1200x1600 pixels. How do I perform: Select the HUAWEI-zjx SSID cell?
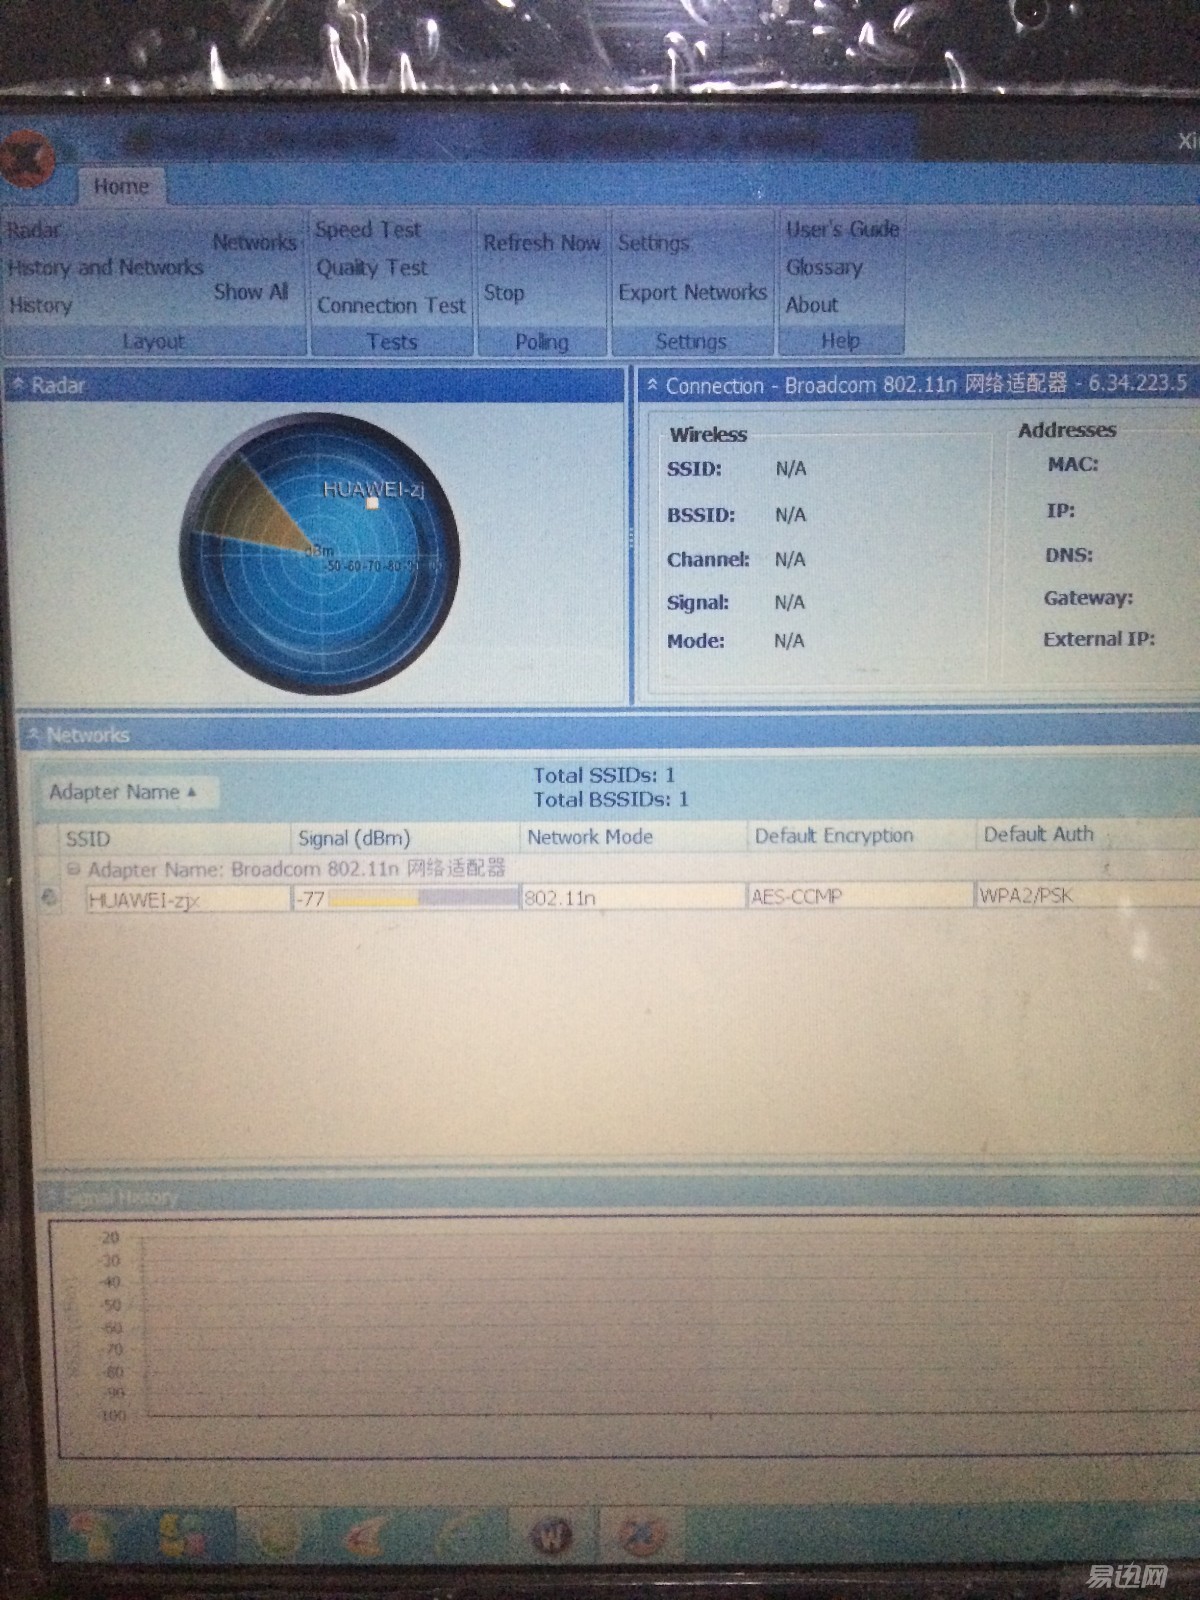click(187, 900)
